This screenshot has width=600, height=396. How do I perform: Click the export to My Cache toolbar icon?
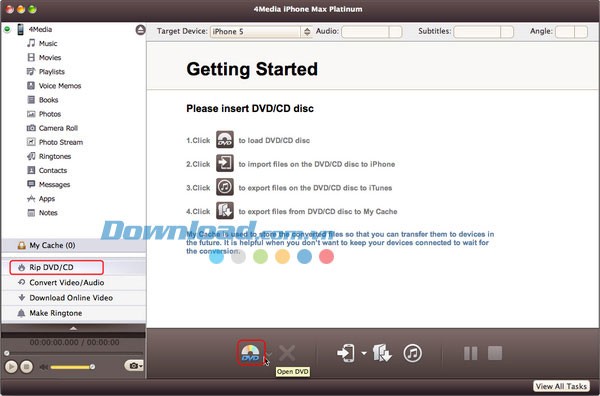382,353
